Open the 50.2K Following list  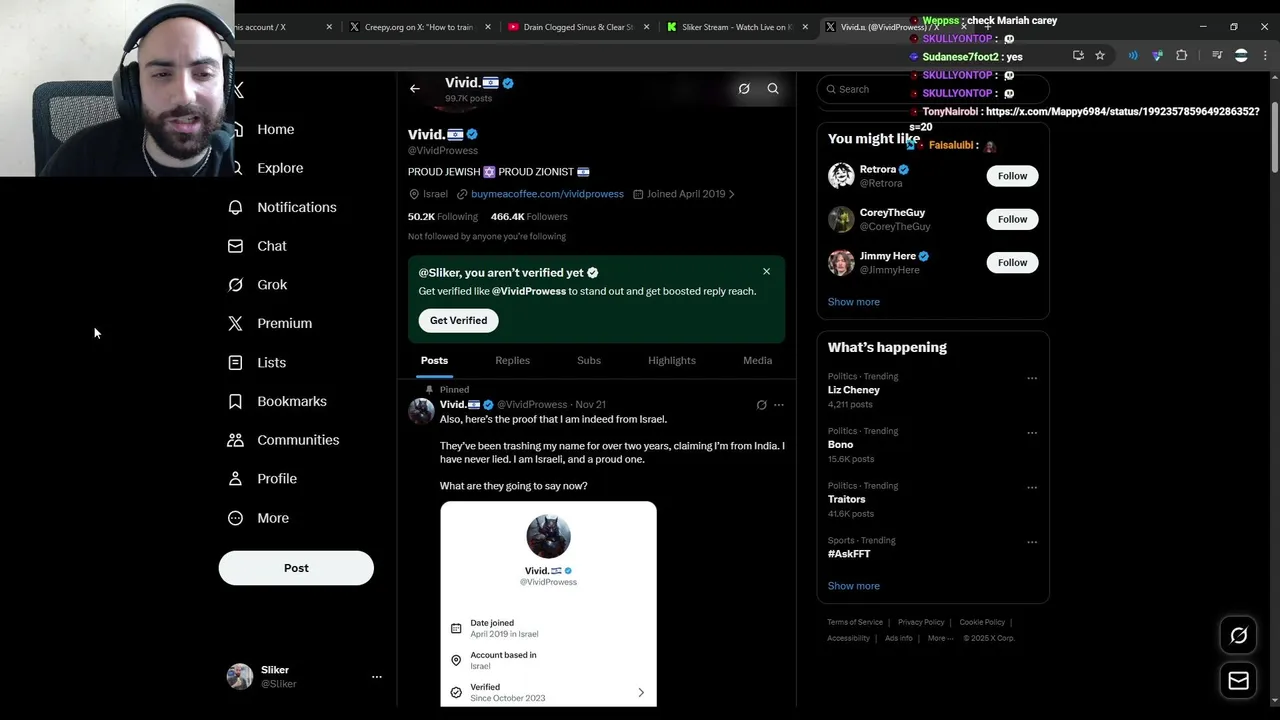coord(443,216)
